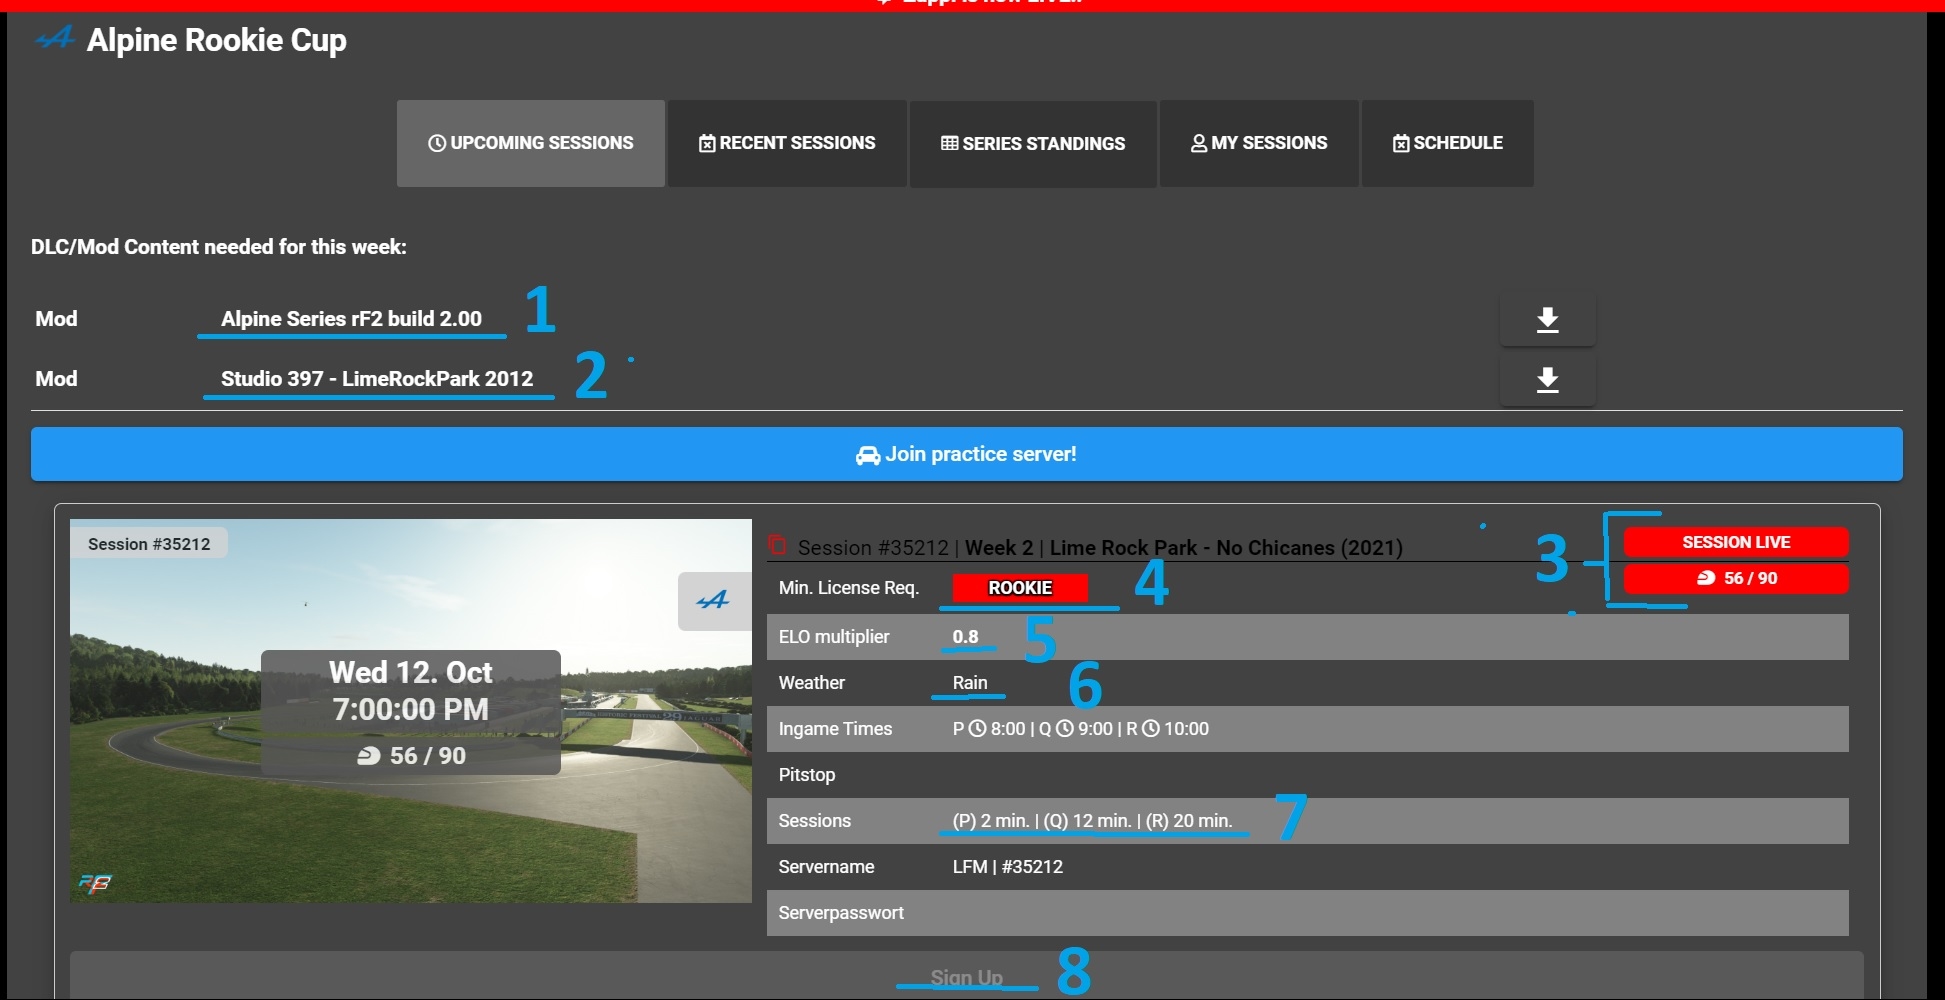The height and width of the screenshot is (1000, 1945).
Task: View the Series Standings tab
Action: 1033,143
